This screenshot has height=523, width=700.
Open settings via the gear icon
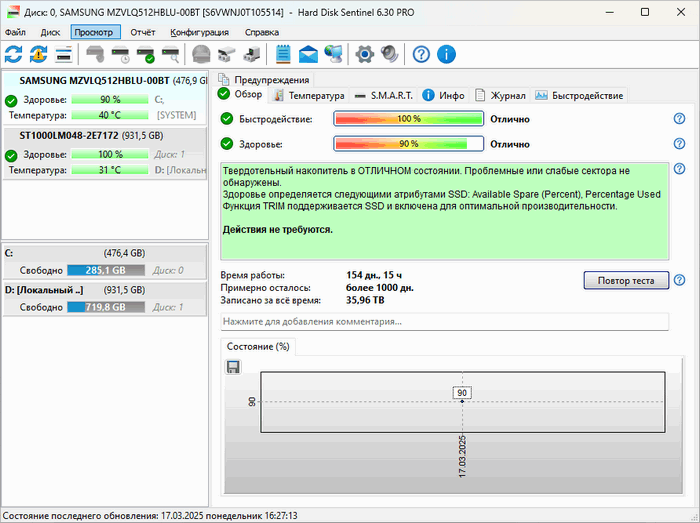click(365, 54)
